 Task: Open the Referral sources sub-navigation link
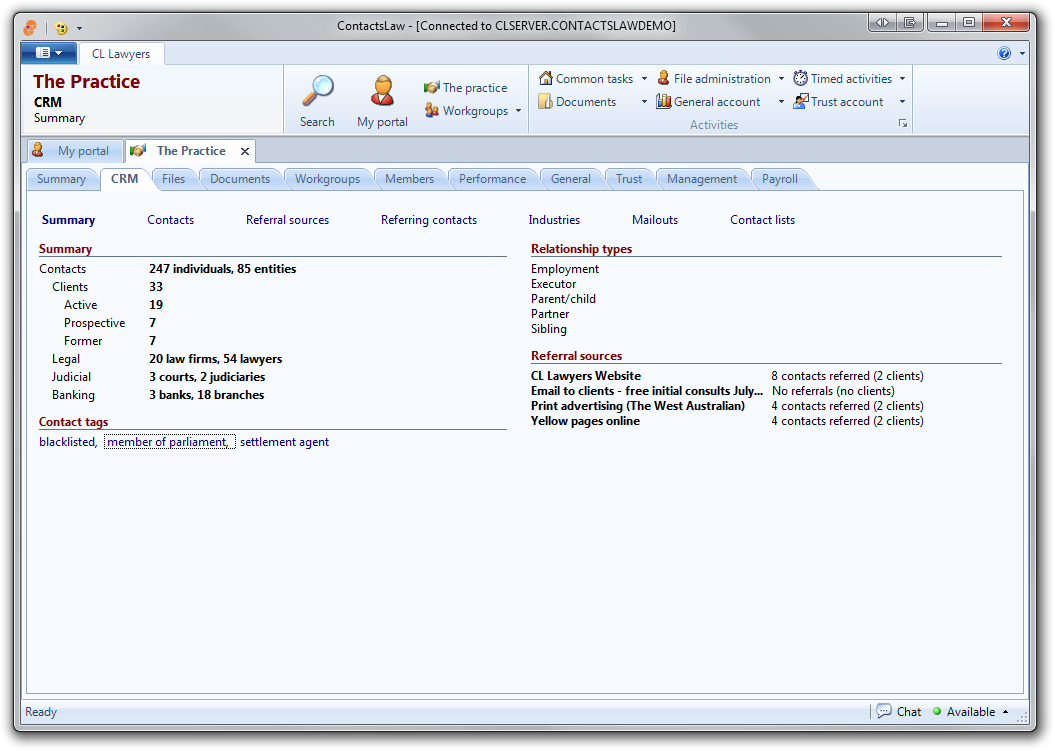click(287, 220)
